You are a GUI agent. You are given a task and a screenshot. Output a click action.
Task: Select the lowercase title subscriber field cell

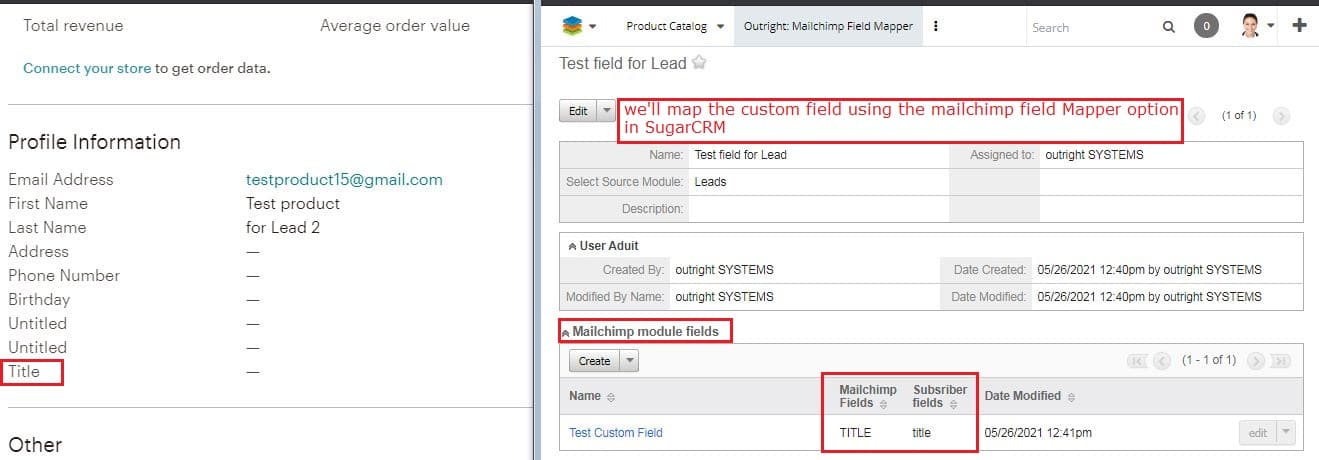(922, 433)
